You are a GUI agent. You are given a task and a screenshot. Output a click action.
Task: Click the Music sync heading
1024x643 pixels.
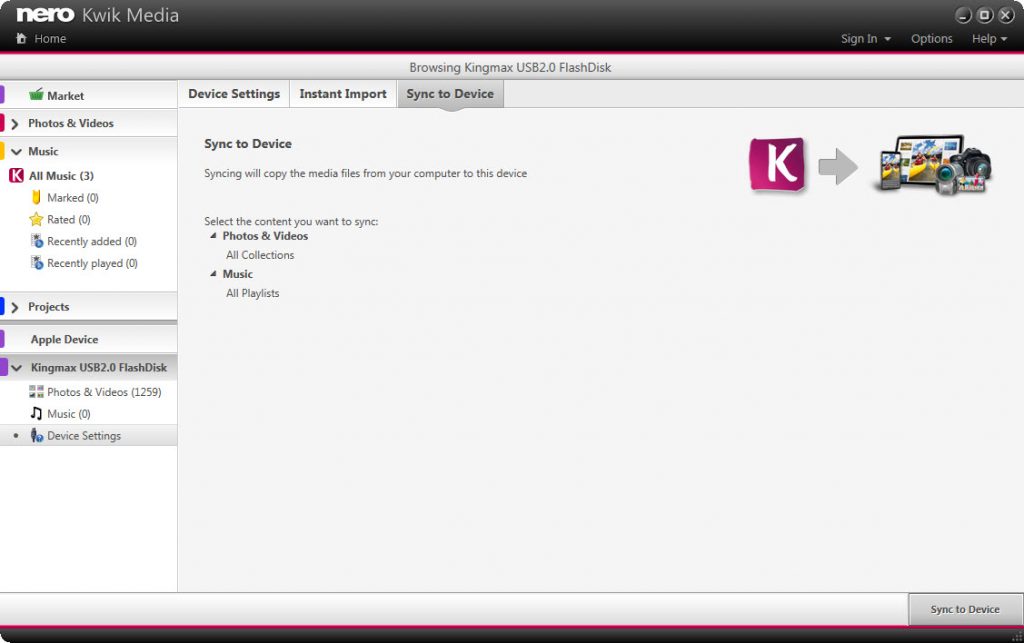click(238, 274)
